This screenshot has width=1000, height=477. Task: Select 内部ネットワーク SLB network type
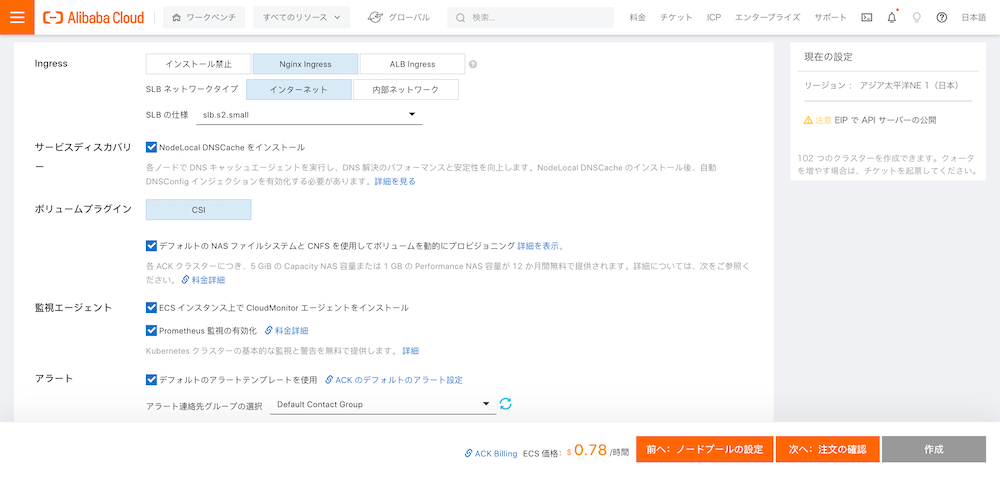(x=405, y=90)
